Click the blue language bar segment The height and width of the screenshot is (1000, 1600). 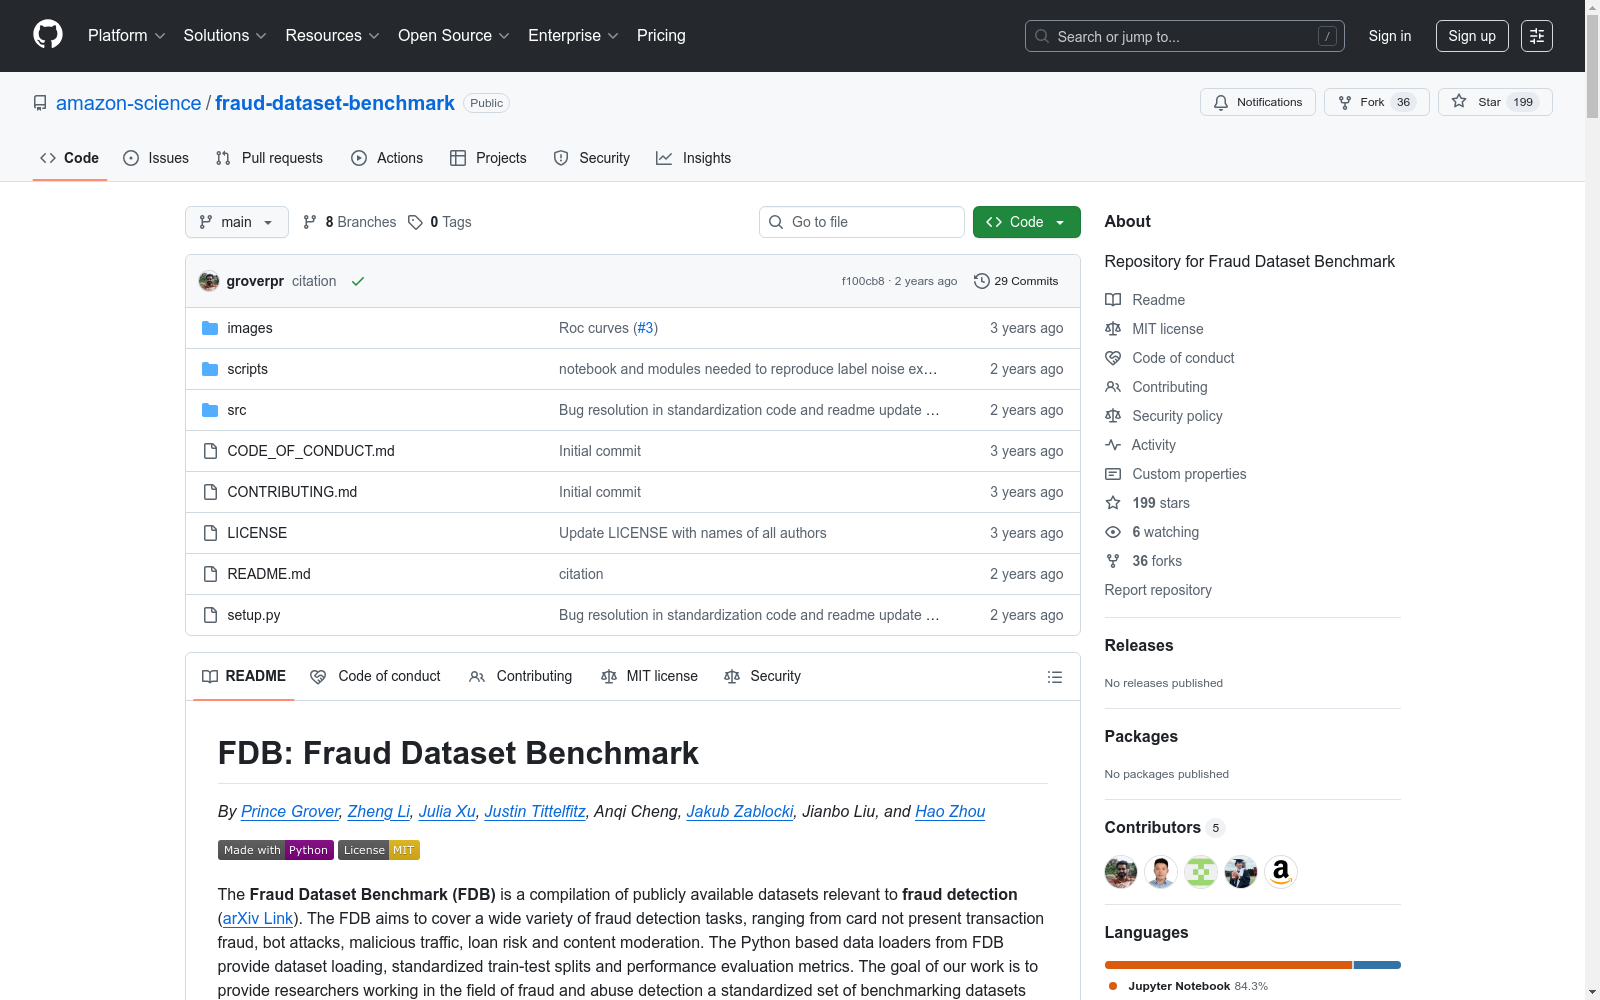[1377, 965]
